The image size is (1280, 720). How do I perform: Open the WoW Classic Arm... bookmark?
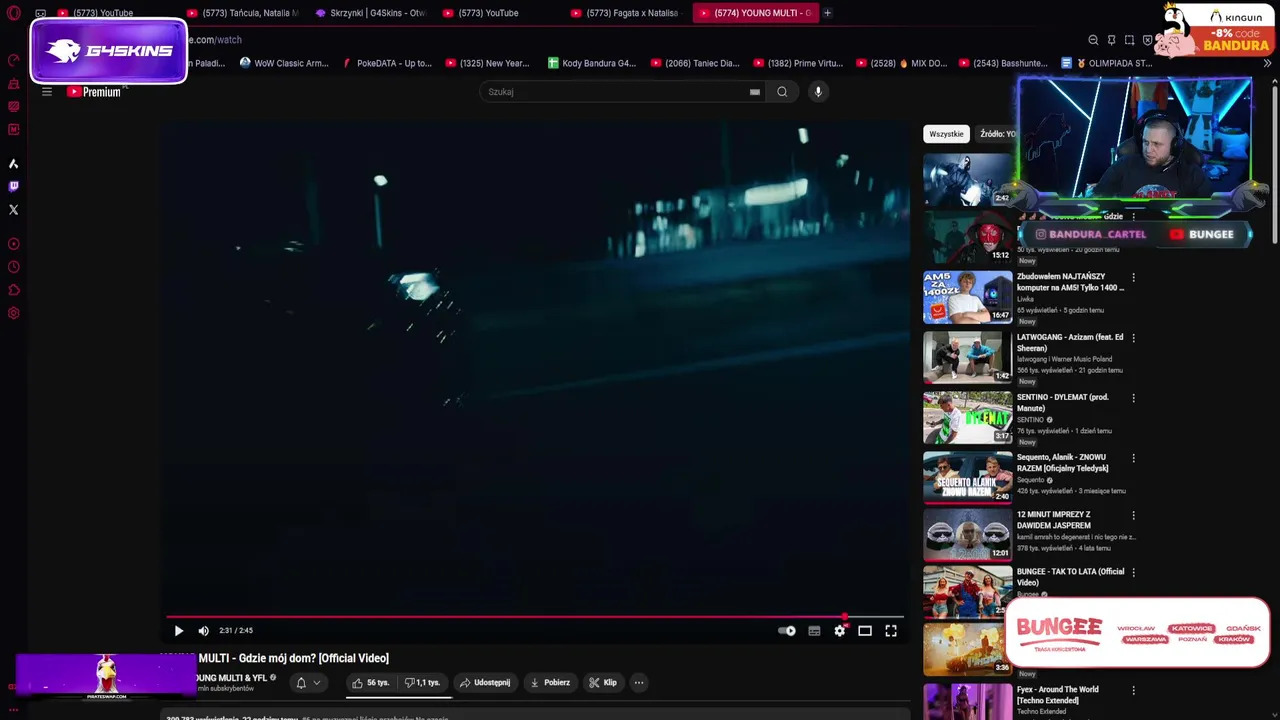pyautogui.click(x=284, y=63)
